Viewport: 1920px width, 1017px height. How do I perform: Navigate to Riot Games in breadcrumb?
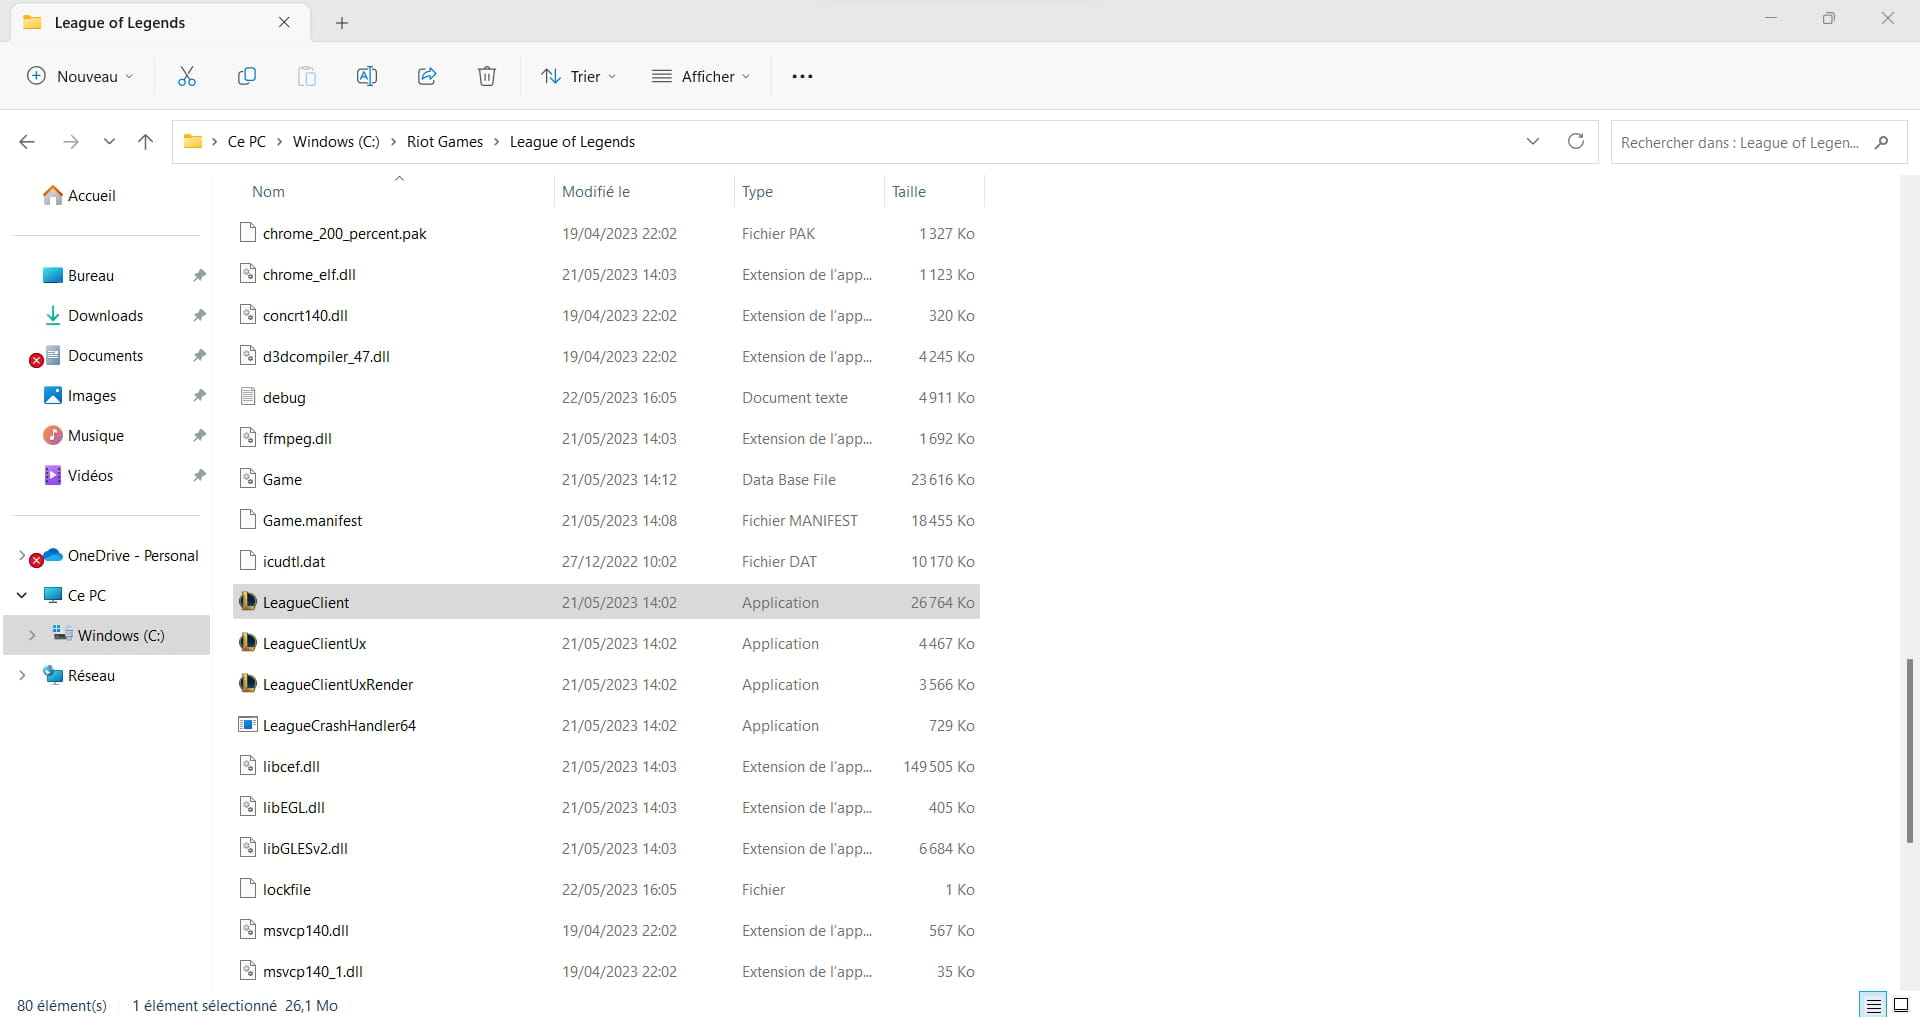tap(445, 141)
